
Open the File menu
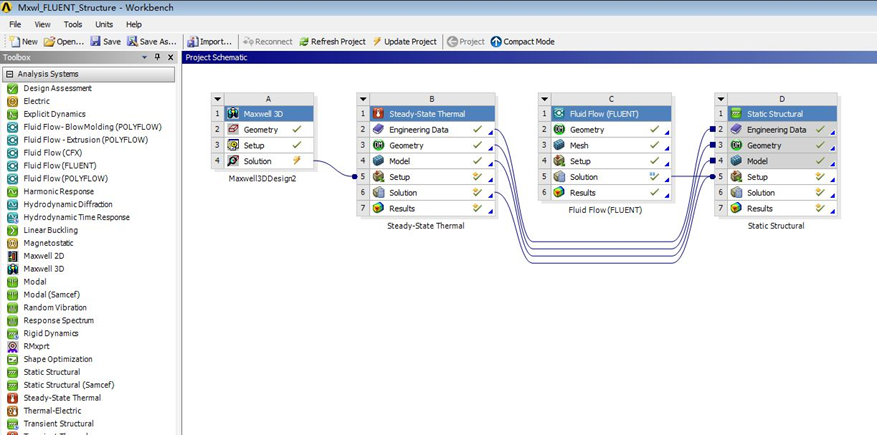[15, 25]
